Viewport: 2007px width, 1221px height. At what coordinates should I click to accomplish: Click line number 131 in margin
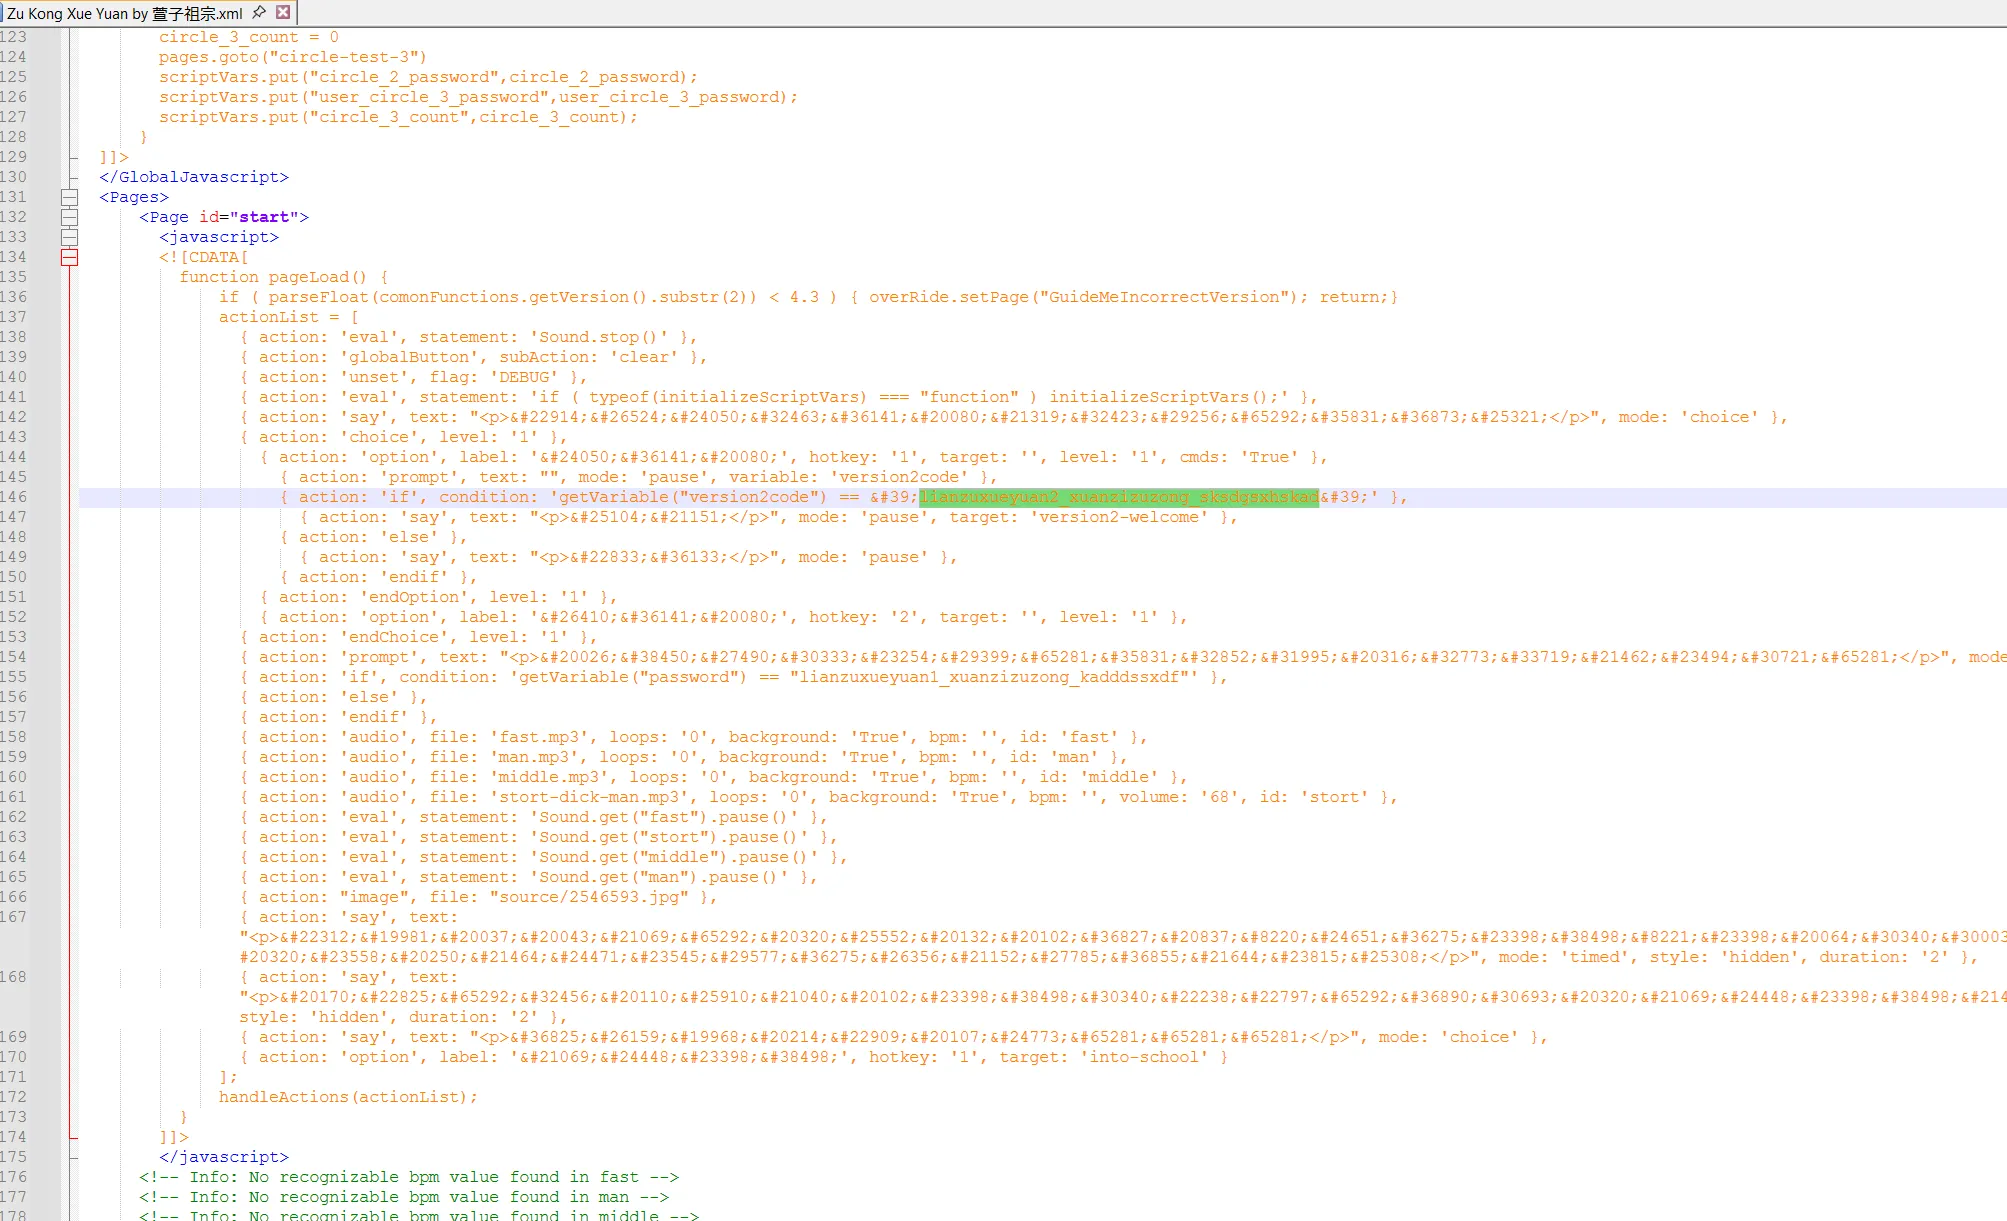[x=14, y=197]
